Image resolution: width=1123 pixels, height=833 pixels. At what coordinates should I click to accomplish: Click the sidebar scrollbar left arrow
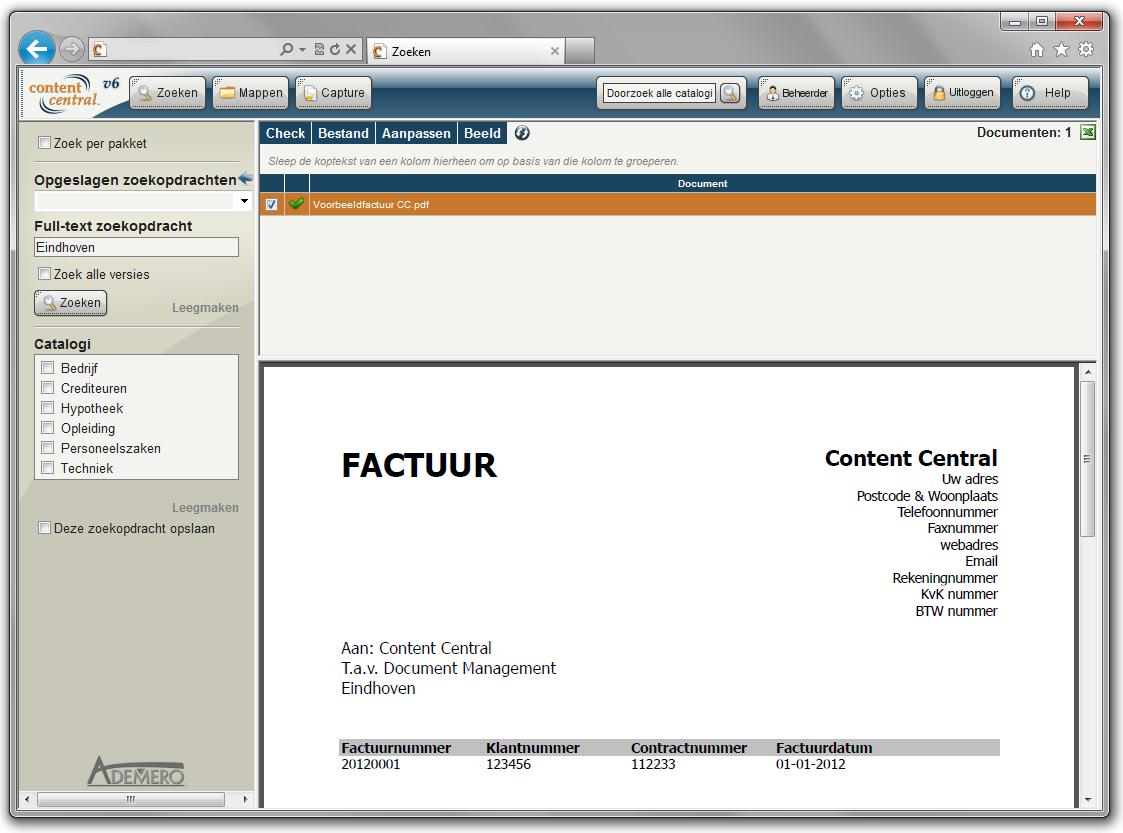click(27, 799)
